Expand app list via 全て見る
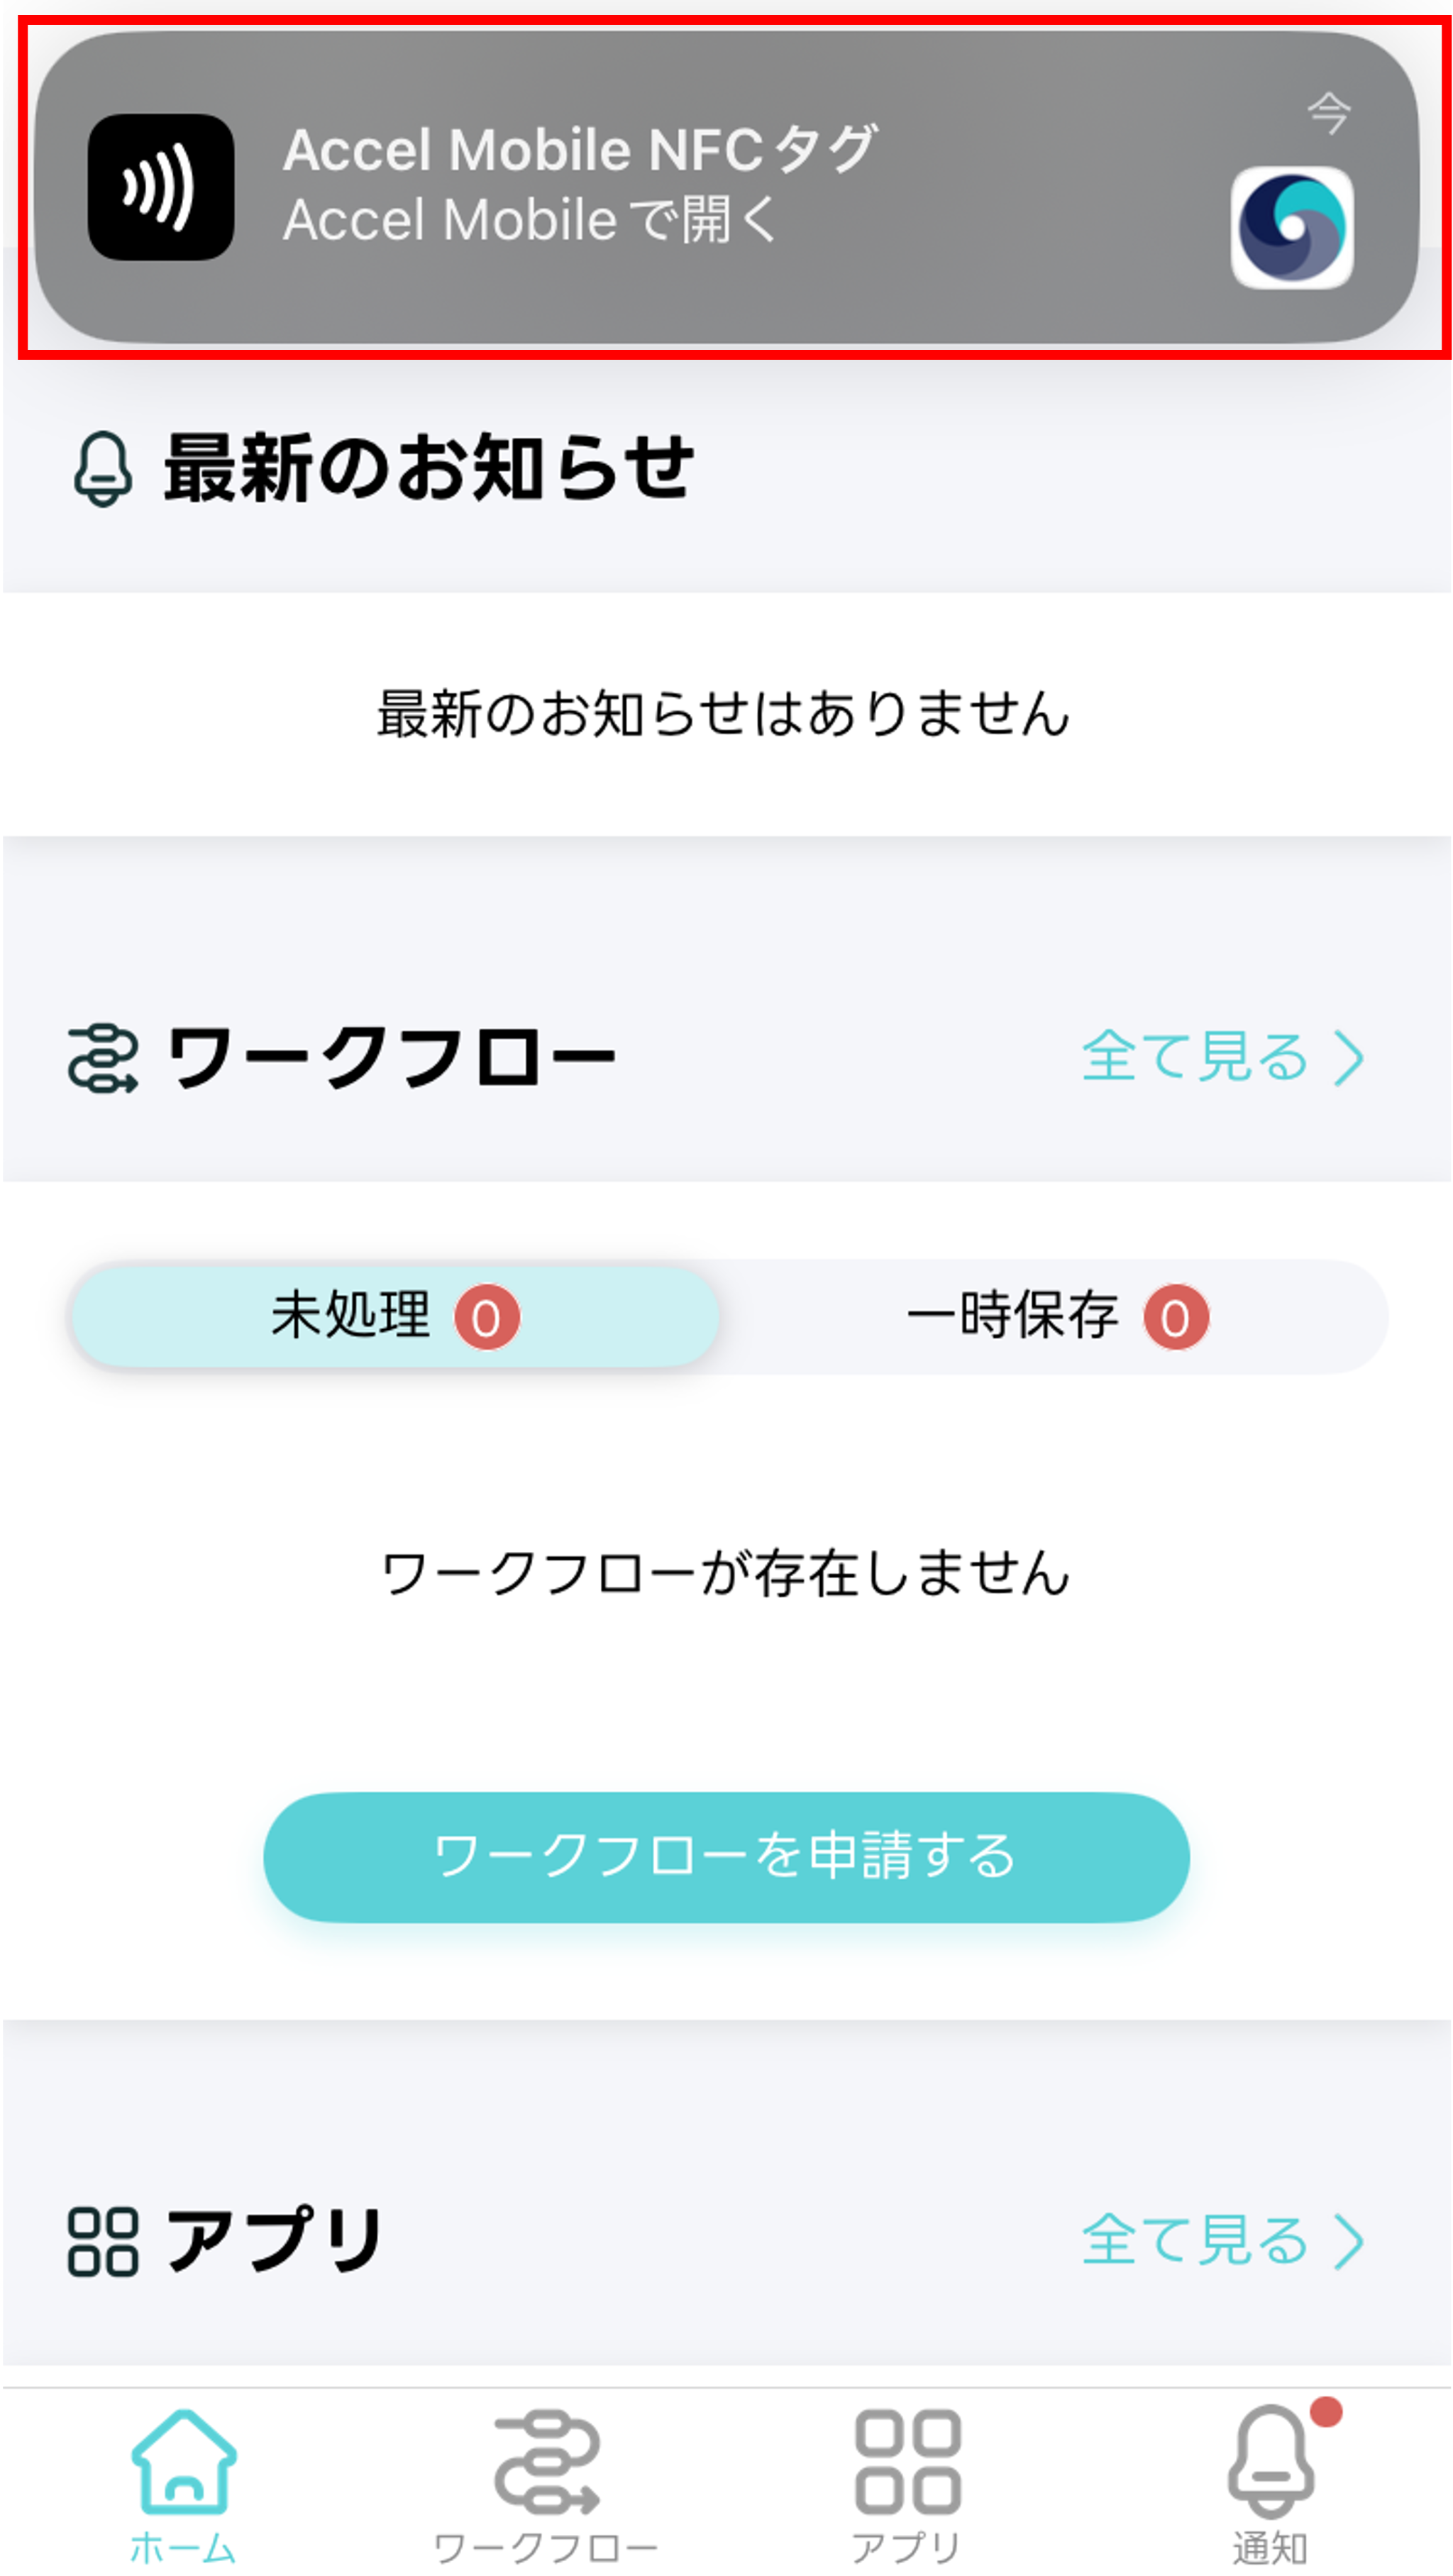 click(1196, 2240)
